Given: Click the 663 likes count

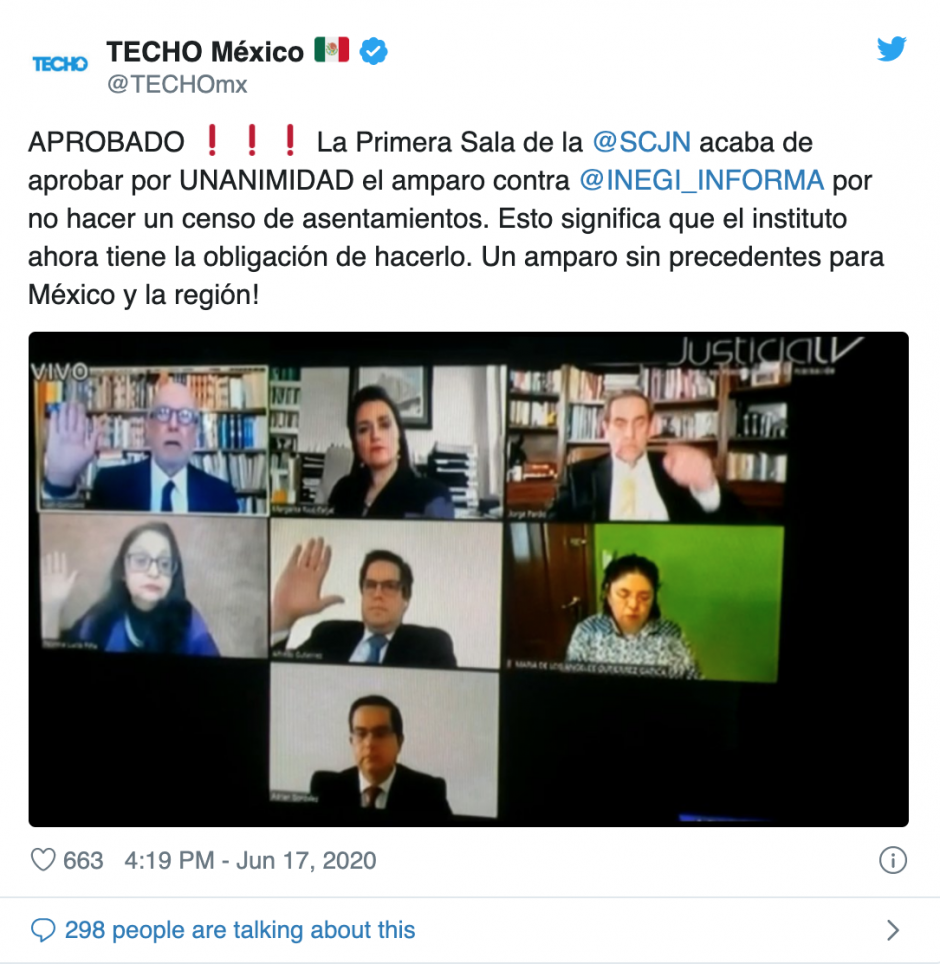Looking at the screenshot, I should click(83, 860).
